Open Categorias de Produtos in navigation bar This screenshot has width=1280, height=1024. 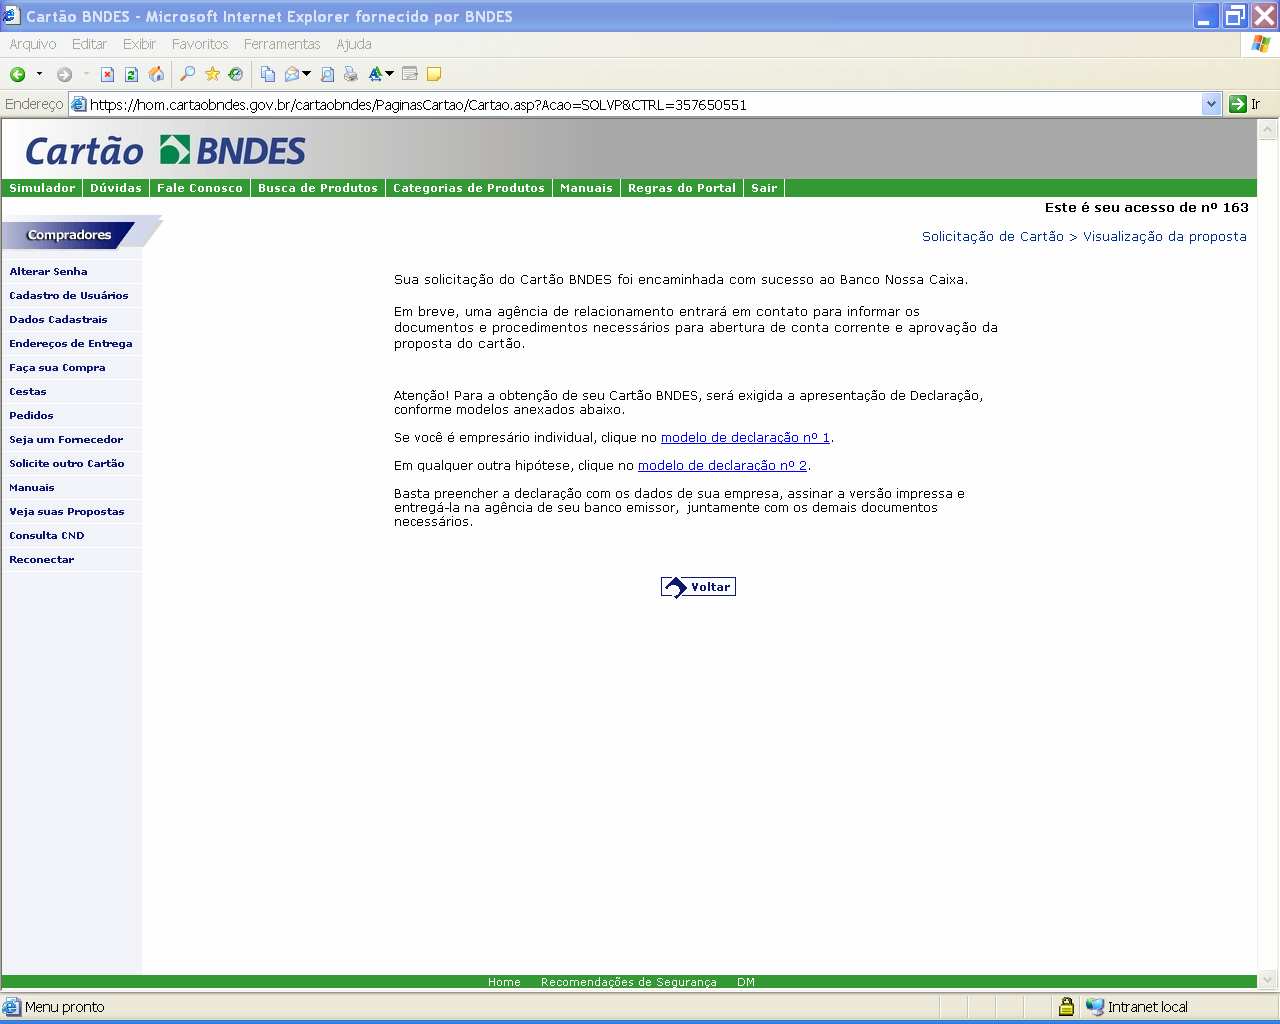469,188
